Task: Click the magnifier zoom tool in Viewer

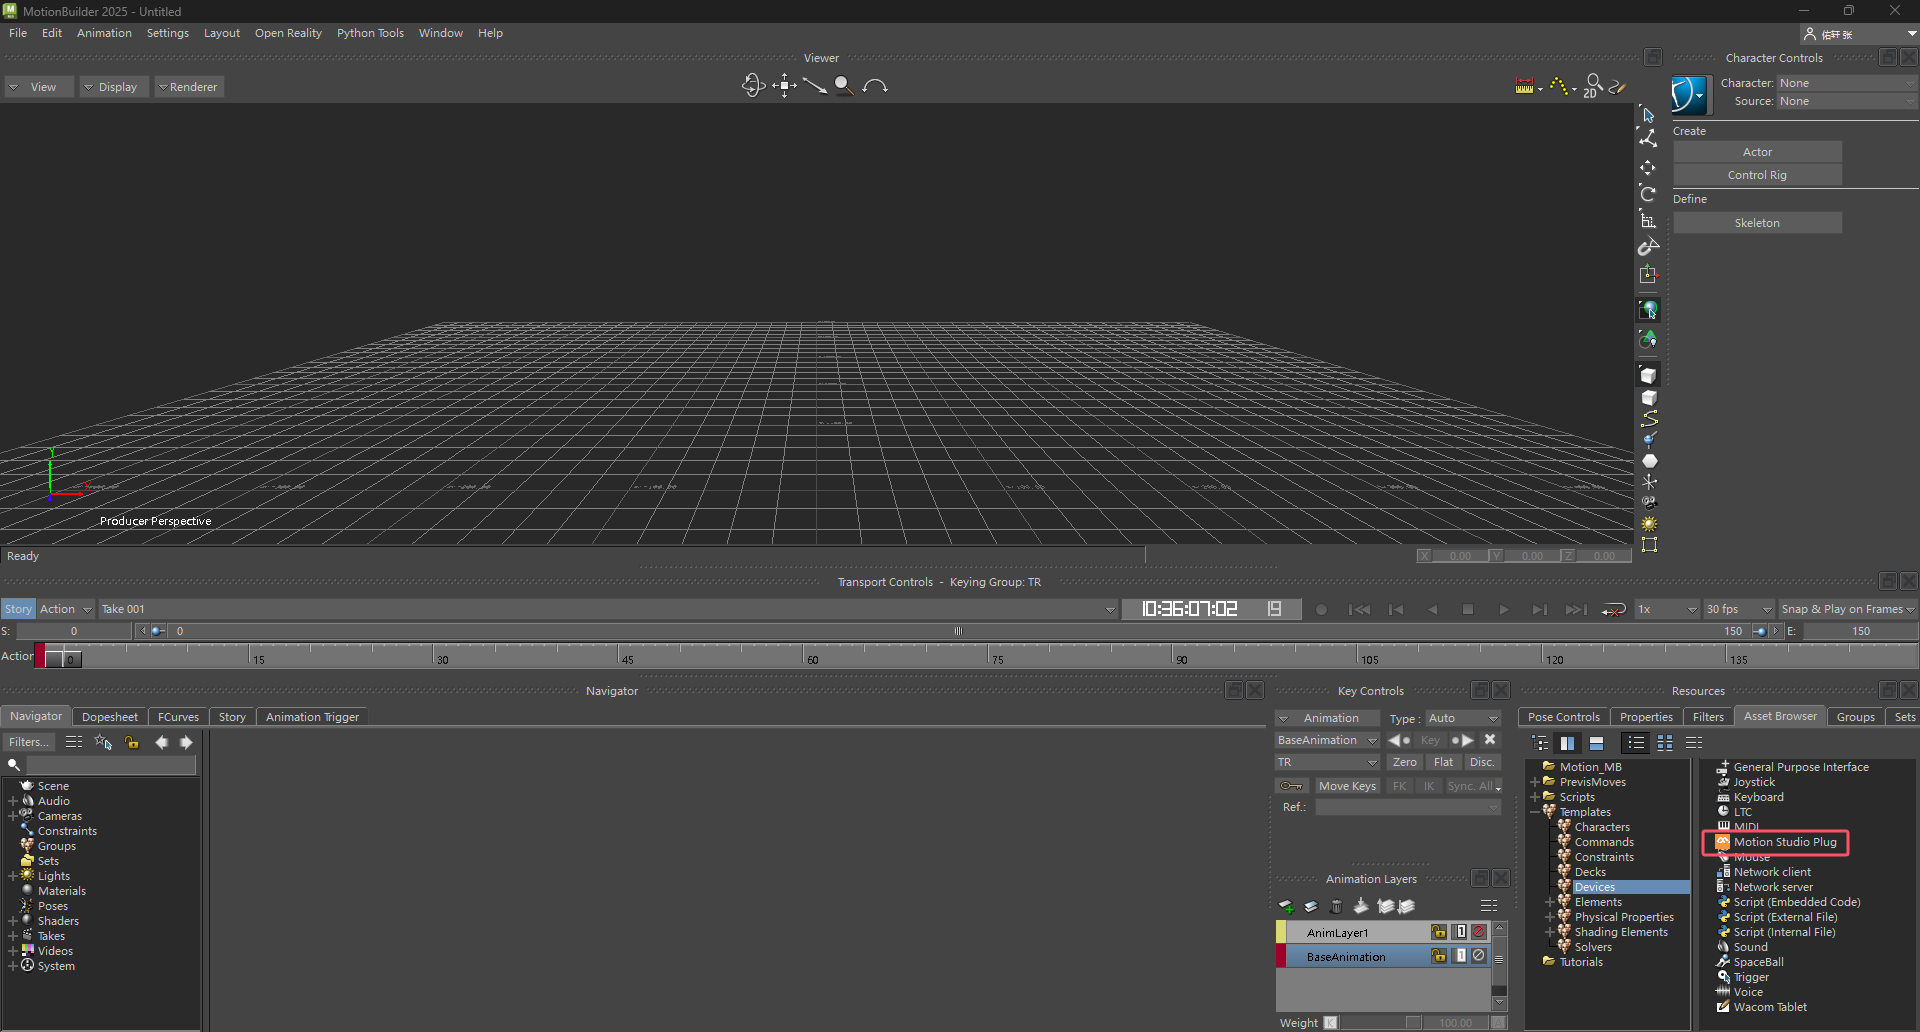Action: (x=844, y=86)
